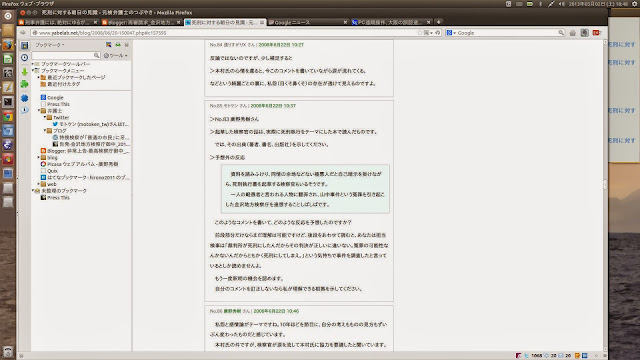
Task: Open Google Chrome from the launcher
Action: 8,117
